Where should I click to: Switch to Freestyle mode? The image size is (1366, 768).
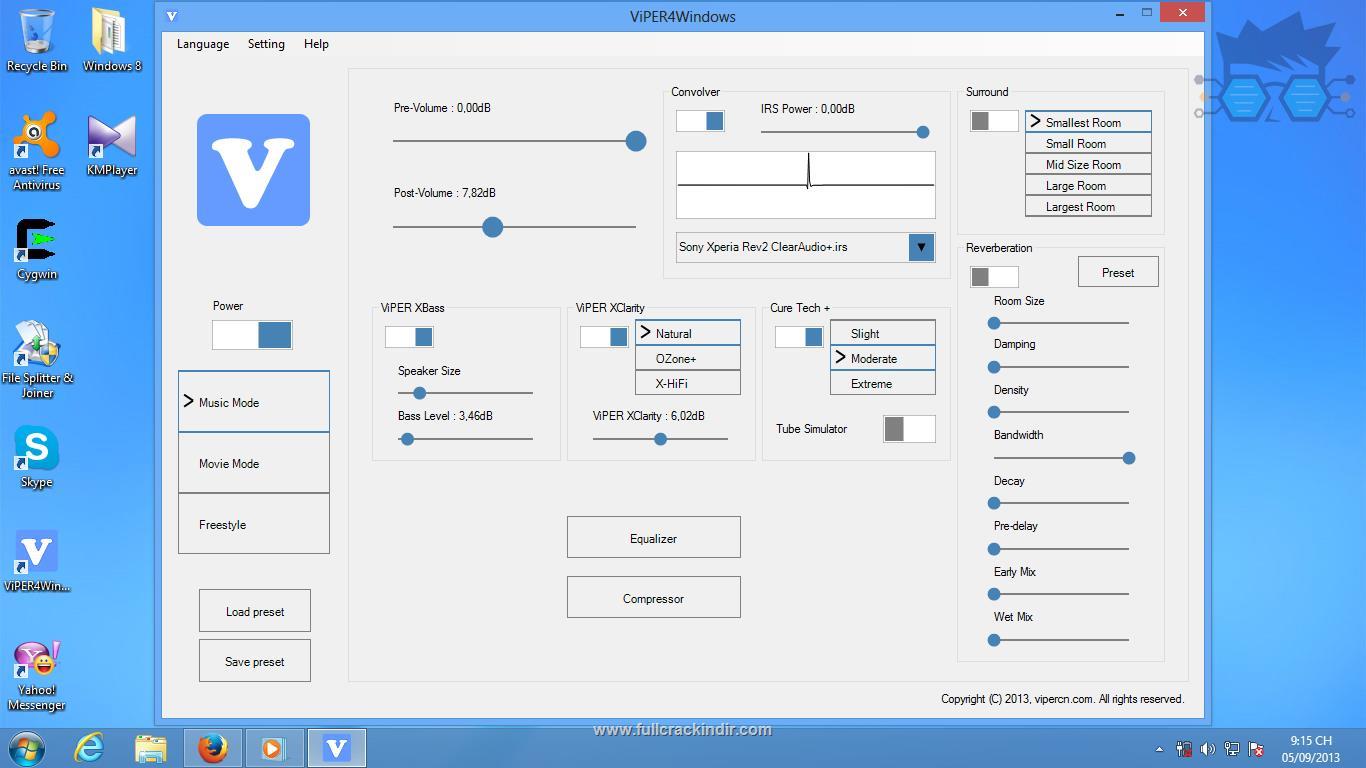[254, 524]
